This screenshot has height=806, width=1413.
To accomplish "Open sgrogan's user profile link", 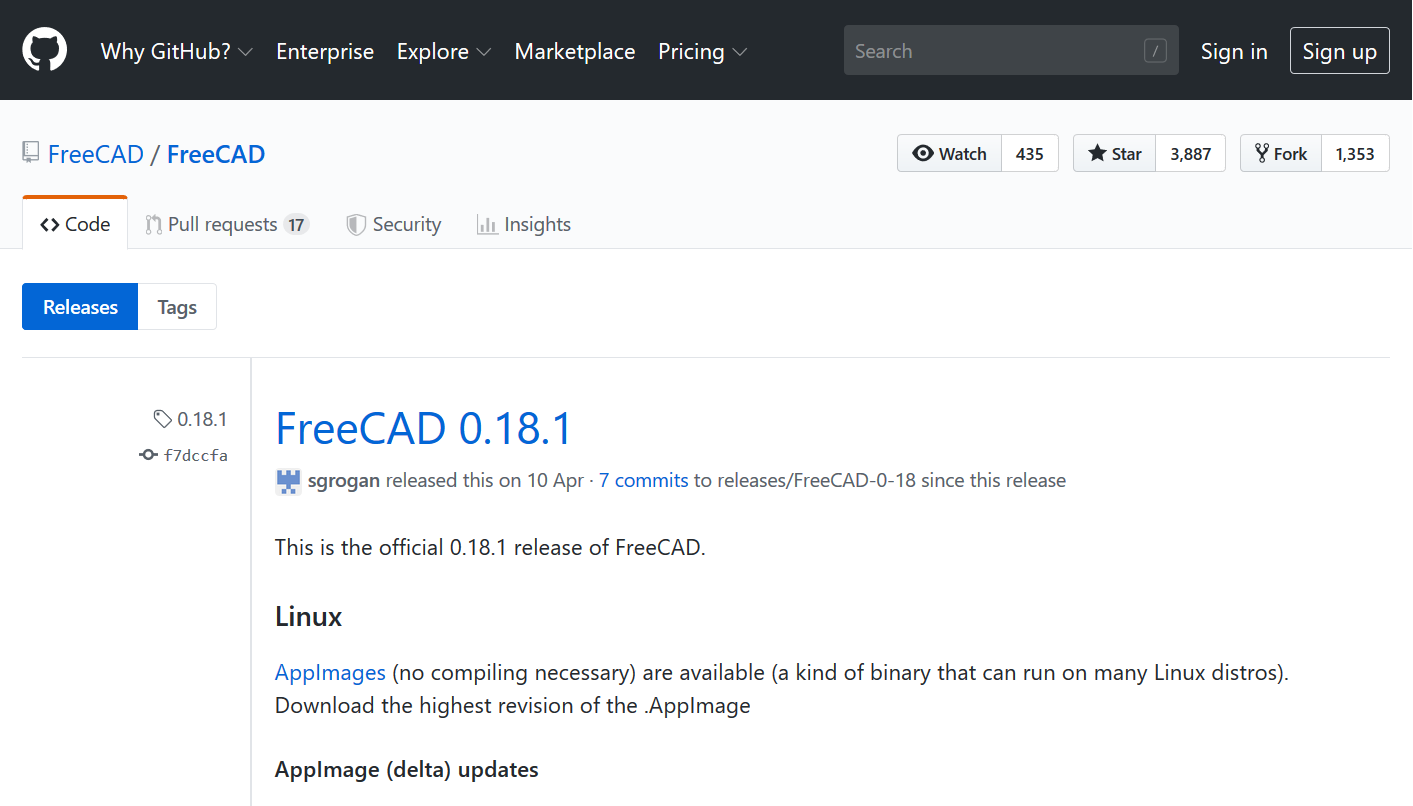I will tap(344, 480).
